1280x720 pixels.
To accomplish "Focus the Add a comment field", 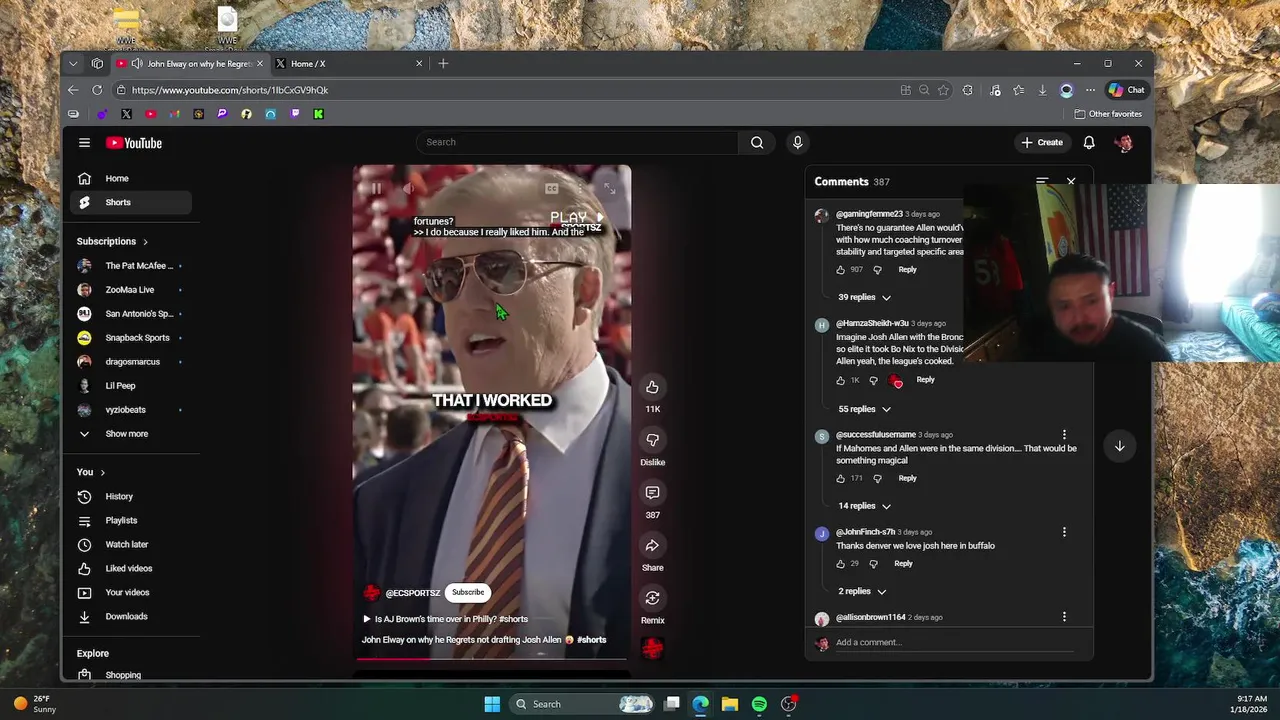I will (x=953, y=642).
